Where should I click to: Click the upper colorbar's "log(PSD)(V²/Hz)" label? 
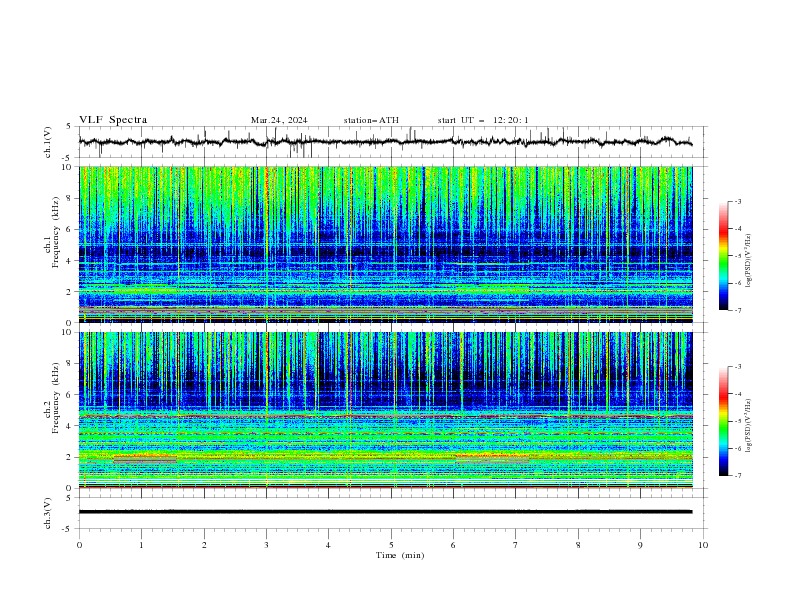click(x=749, y=261)
